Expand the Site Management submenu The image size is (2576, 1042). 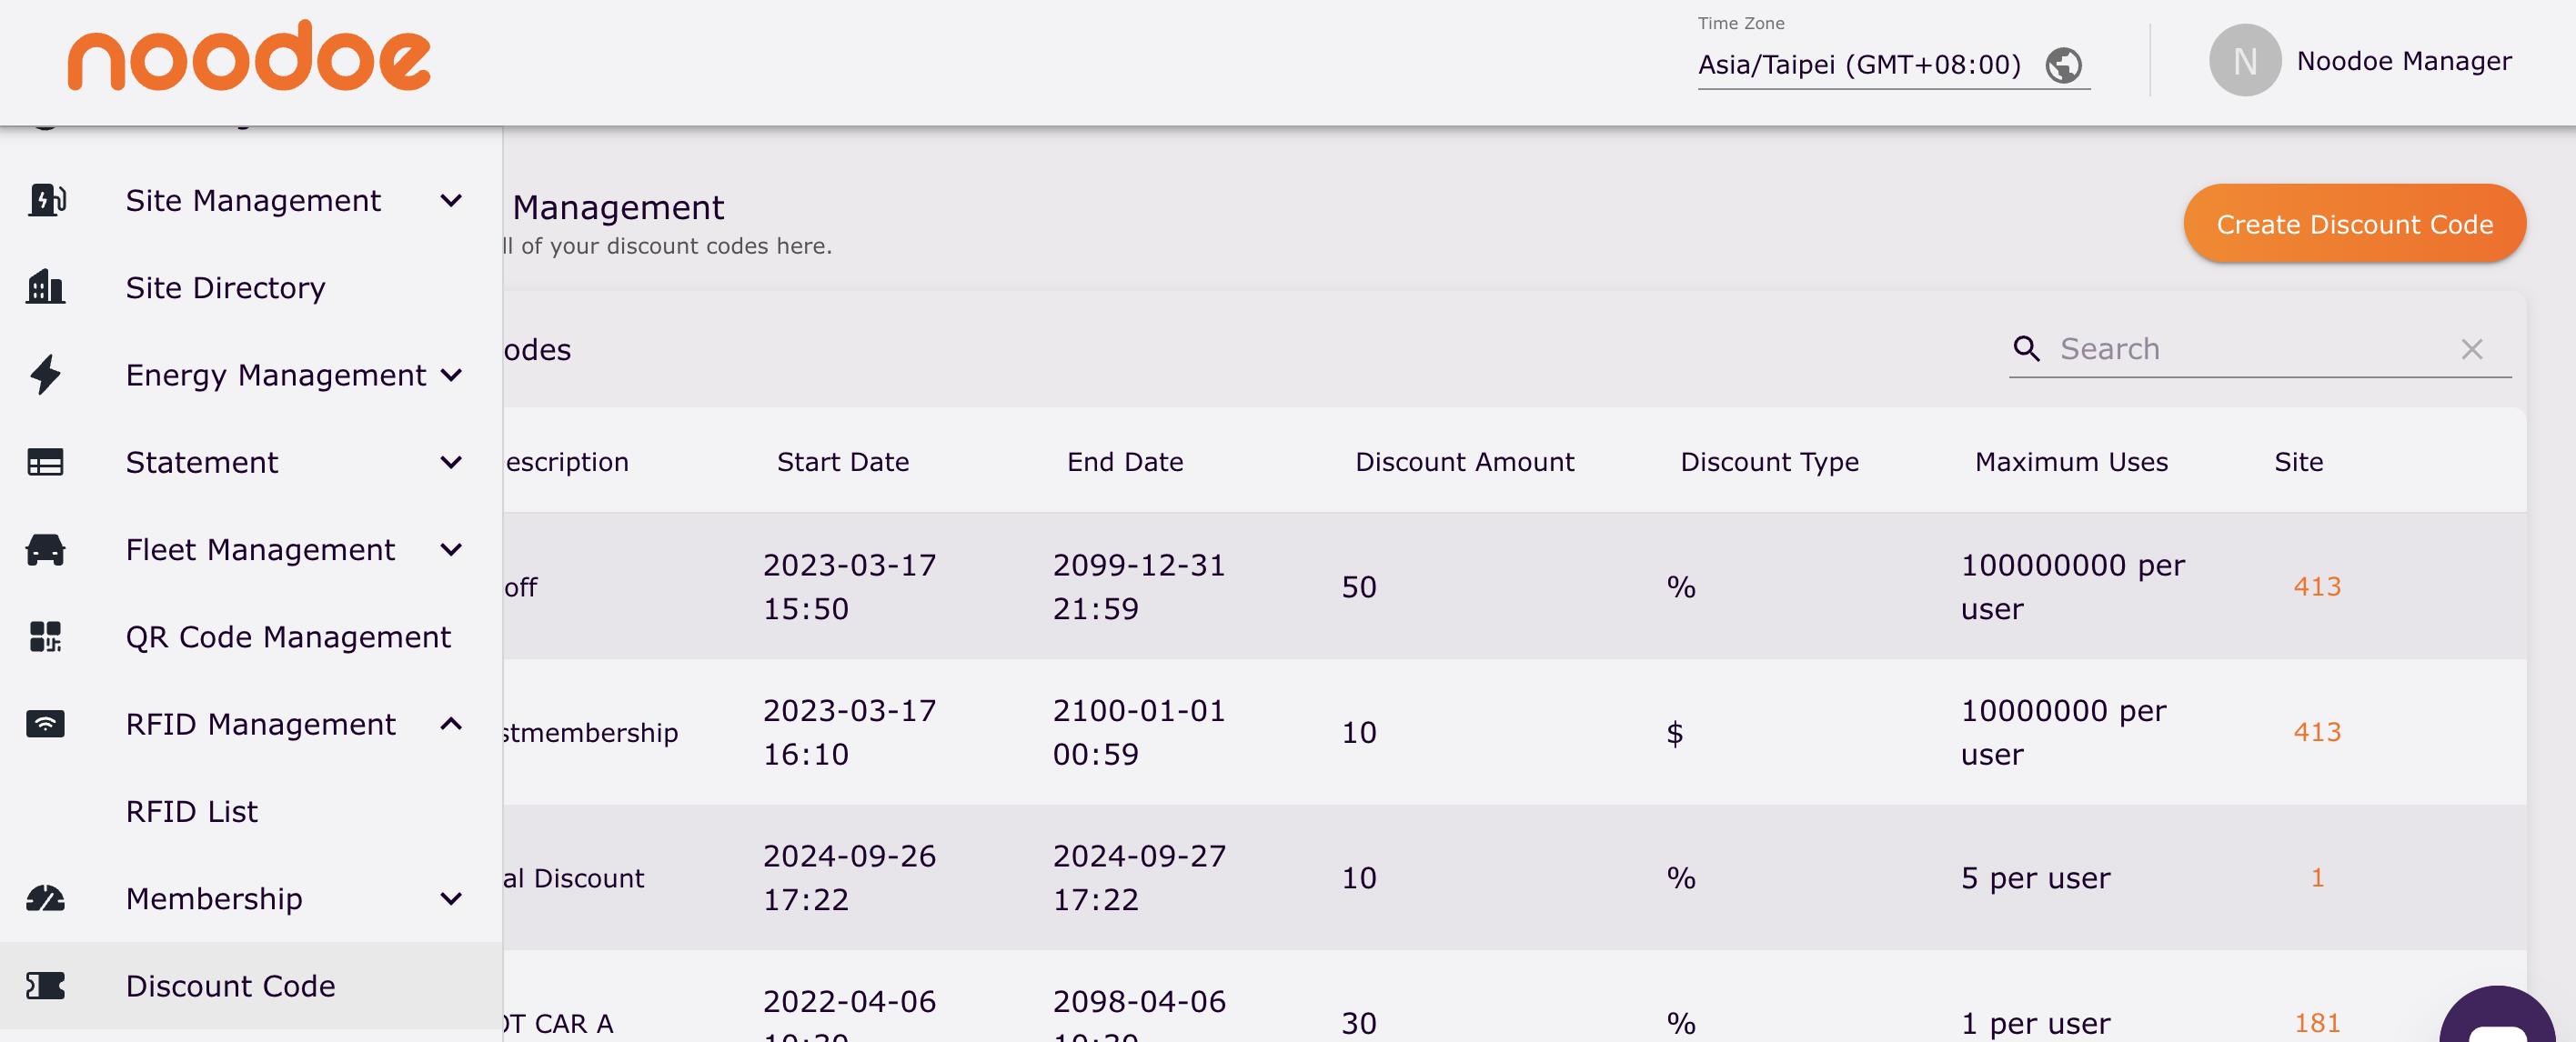[452, 200]
